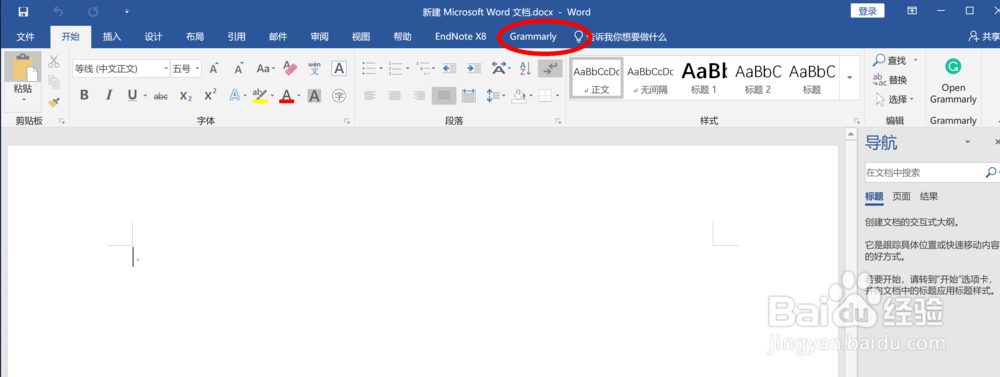Toggle show paragraph marks icon
The image size is (1000, 377).
550,68
